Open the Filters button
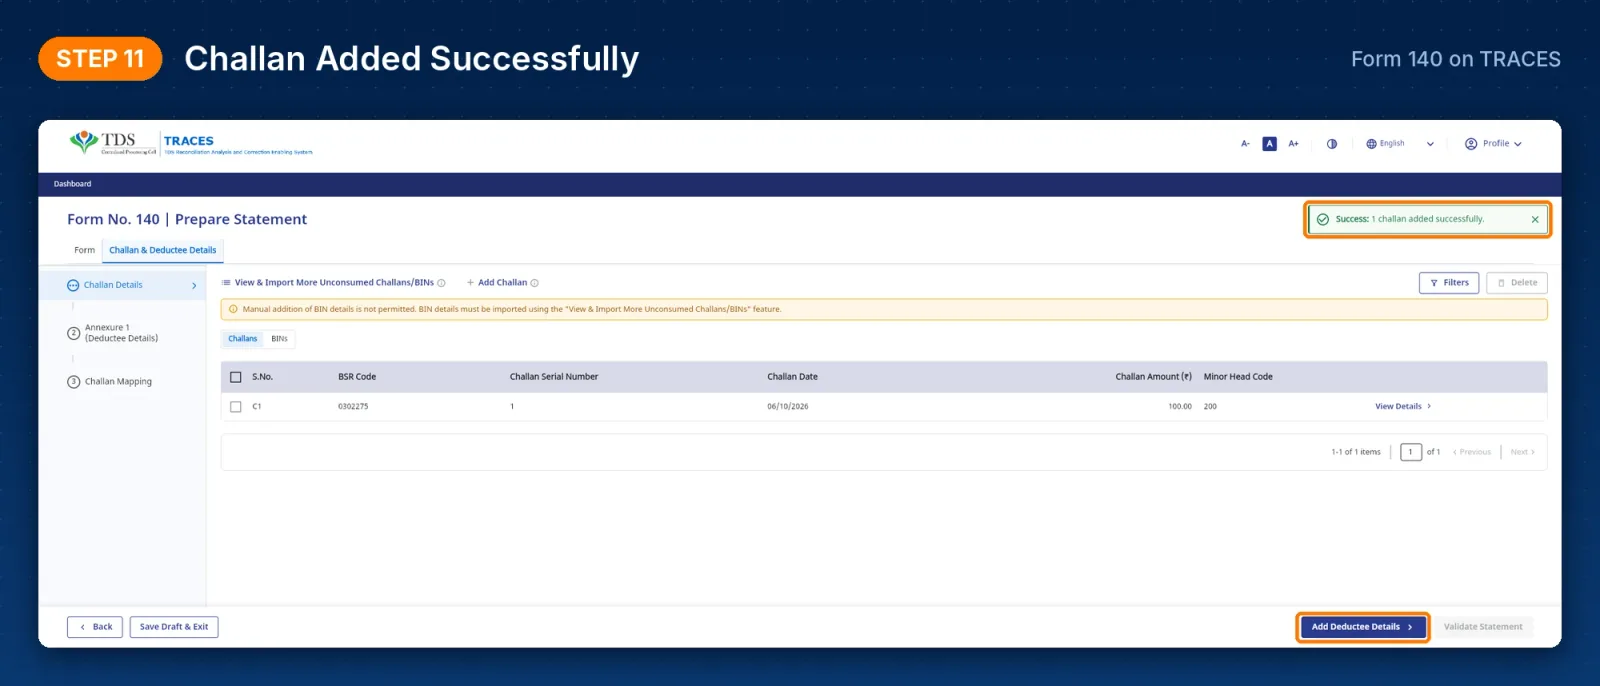The height and width of the screenshot is (686, 1600). coord(1449,283)
